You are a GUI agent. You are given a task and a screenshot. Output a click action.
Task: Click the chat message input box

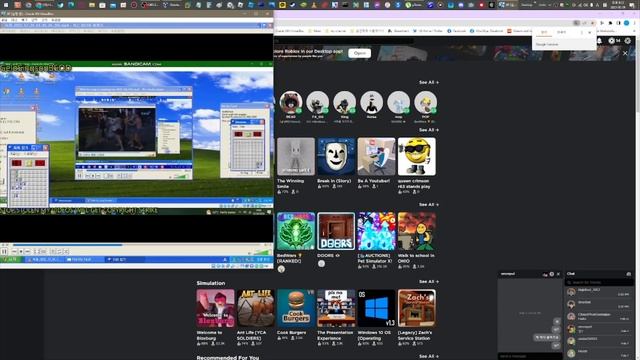pyautogui.click(x=529, y=356)
